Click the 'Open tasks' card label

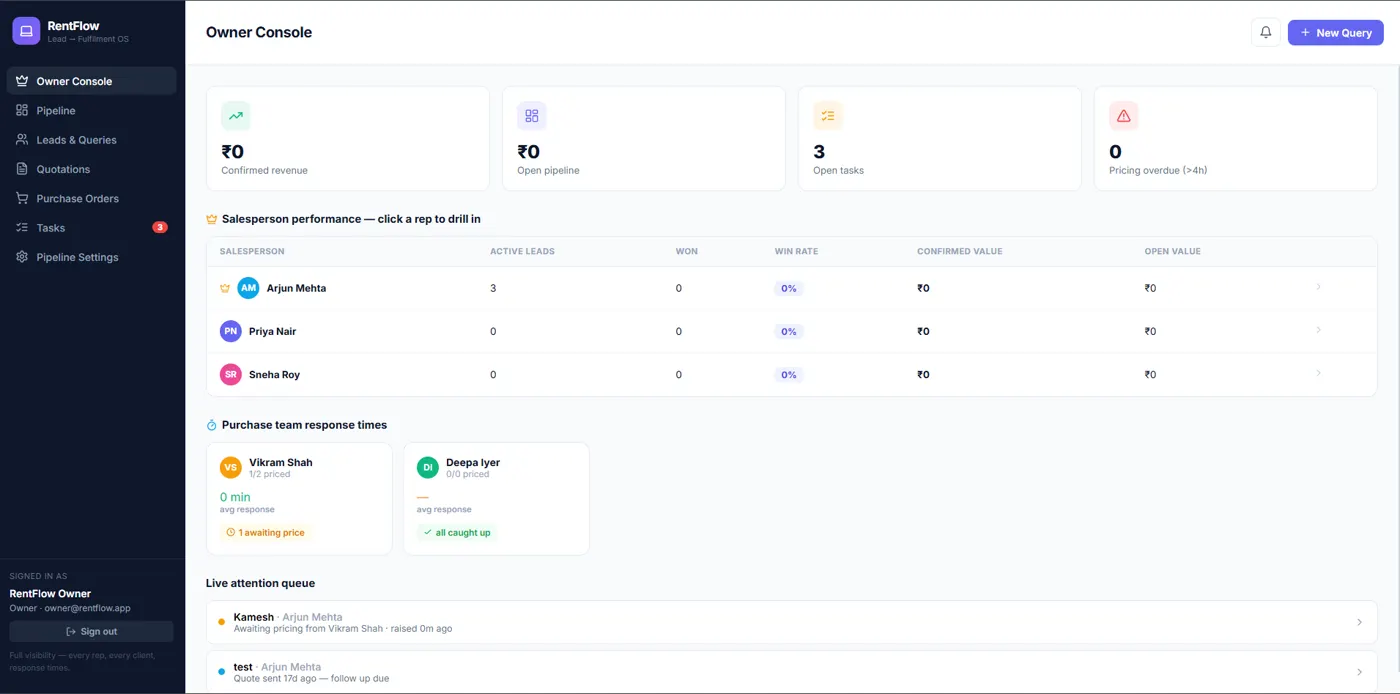(838, 170)
